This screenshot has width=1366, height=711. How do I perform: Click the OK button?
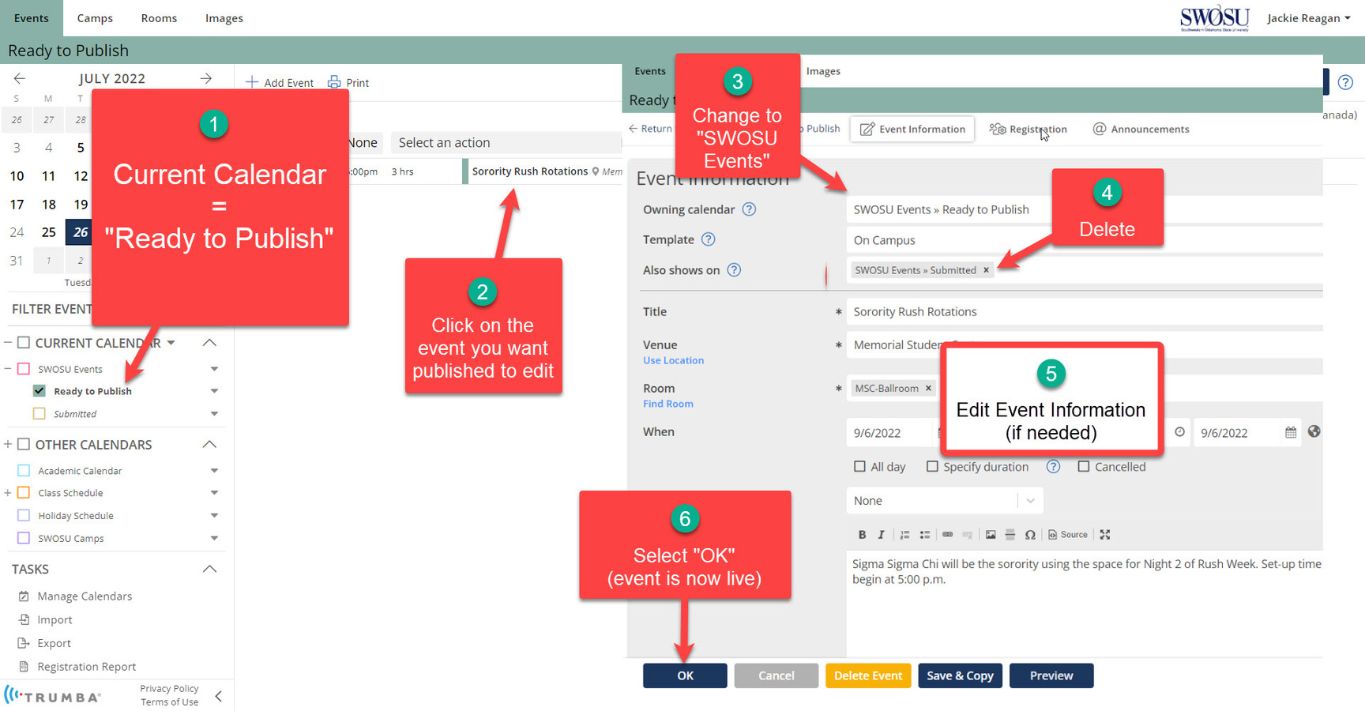pyautogui.click(x=685, y=676)
